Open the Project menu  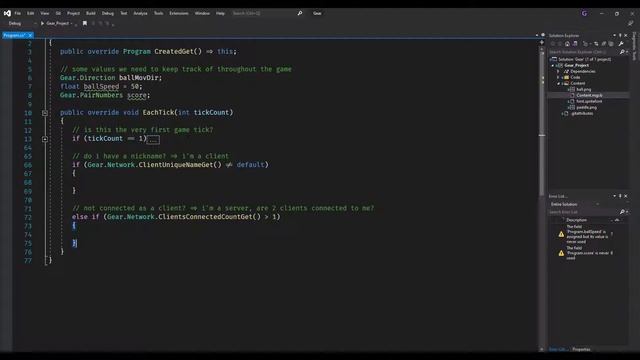73,13
